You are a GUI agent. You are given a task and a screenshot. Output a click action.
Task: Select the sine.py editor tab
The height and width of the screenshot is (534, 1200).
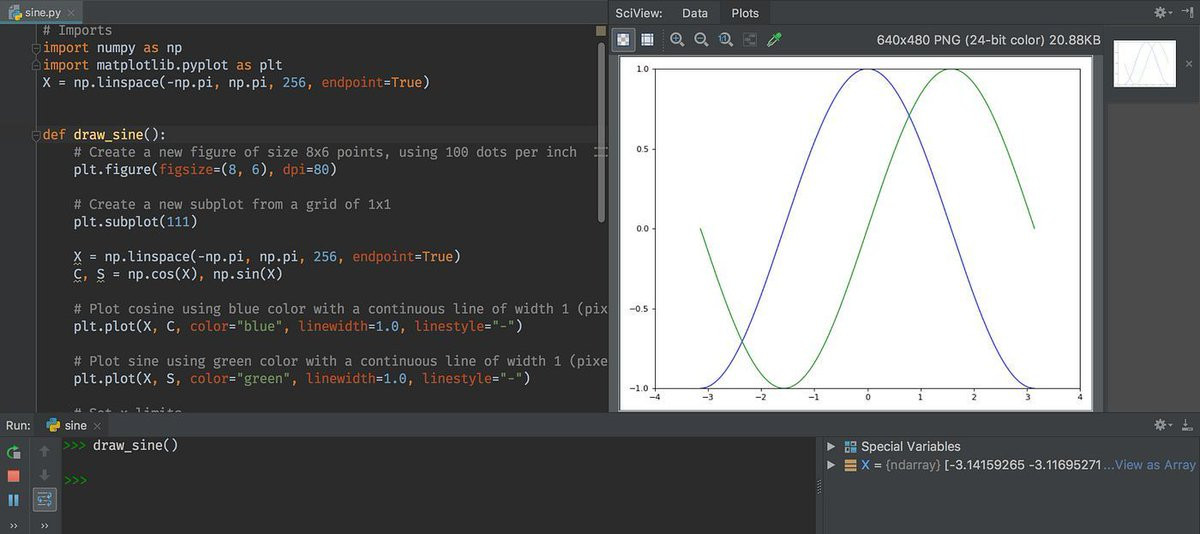(x=43, y=12)
